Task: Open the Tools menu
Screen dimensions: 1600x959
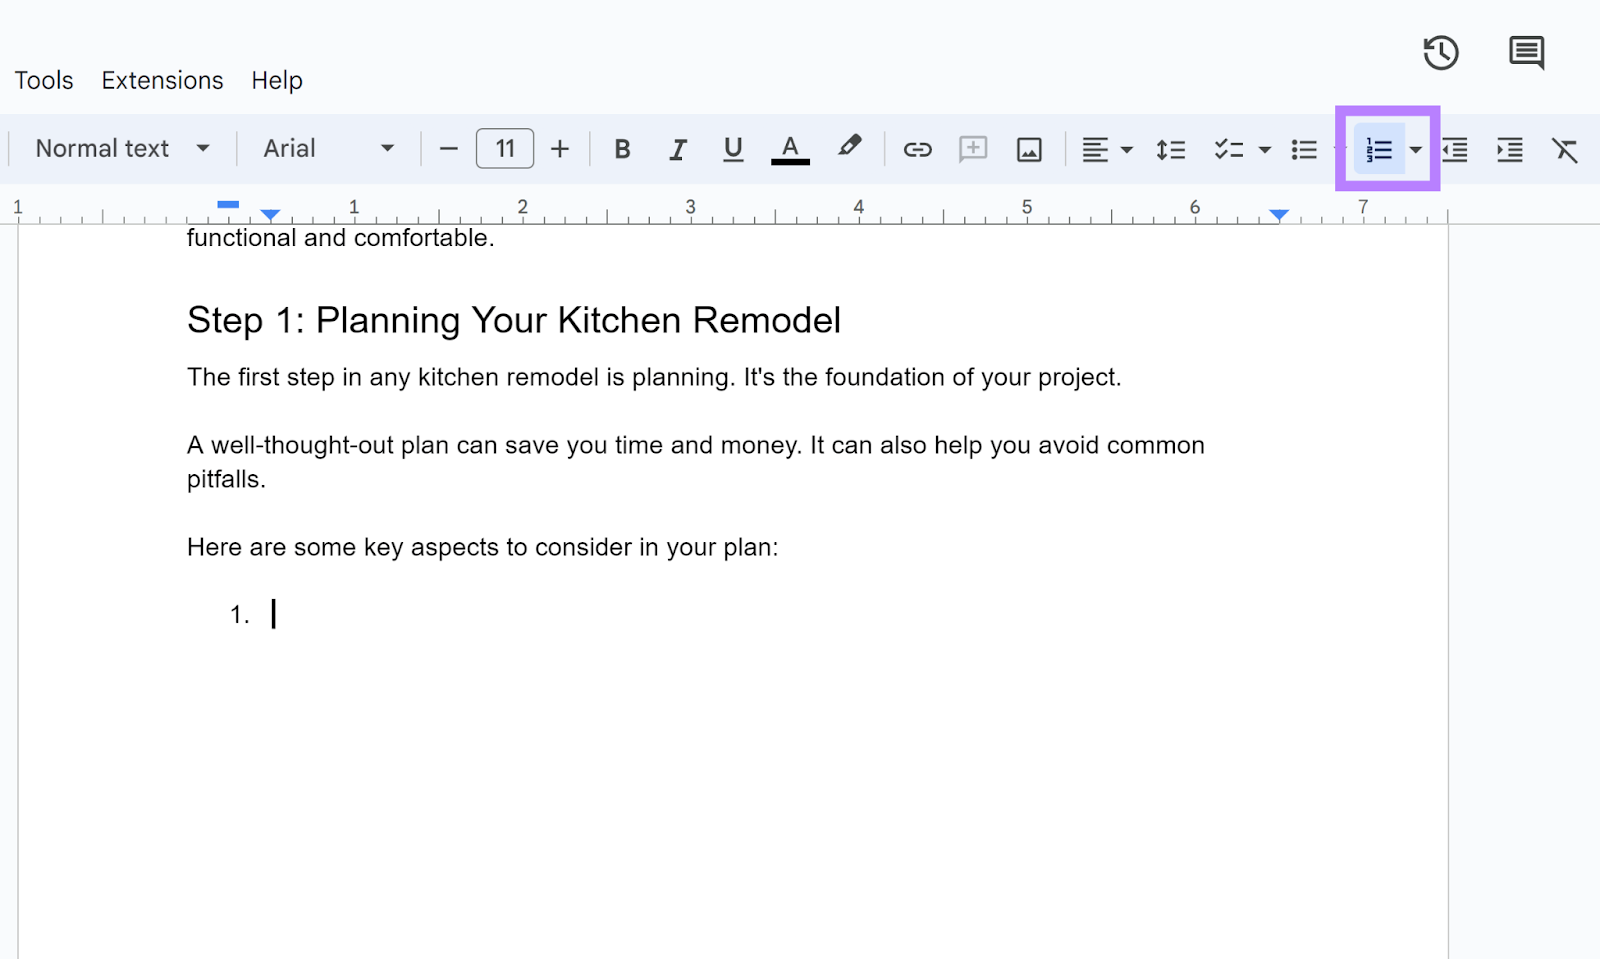Action: pos(43,80)
